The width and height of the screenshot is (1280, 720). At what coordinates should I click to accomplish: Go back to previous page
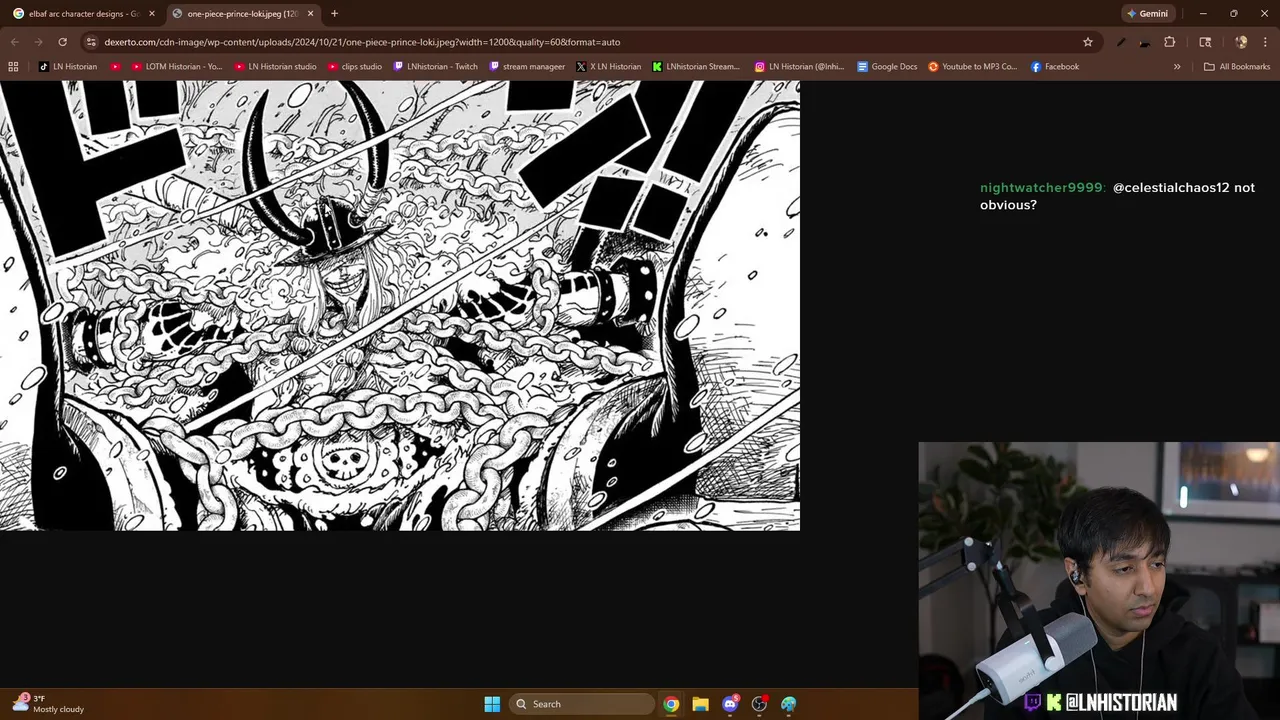pyautogui.click(x=14, y=42)
